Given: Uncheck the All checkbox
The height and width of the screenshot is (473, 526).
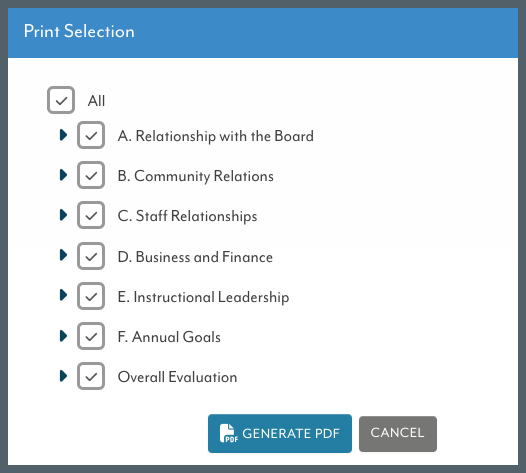Looking at the screenshot, I should 61,100.
